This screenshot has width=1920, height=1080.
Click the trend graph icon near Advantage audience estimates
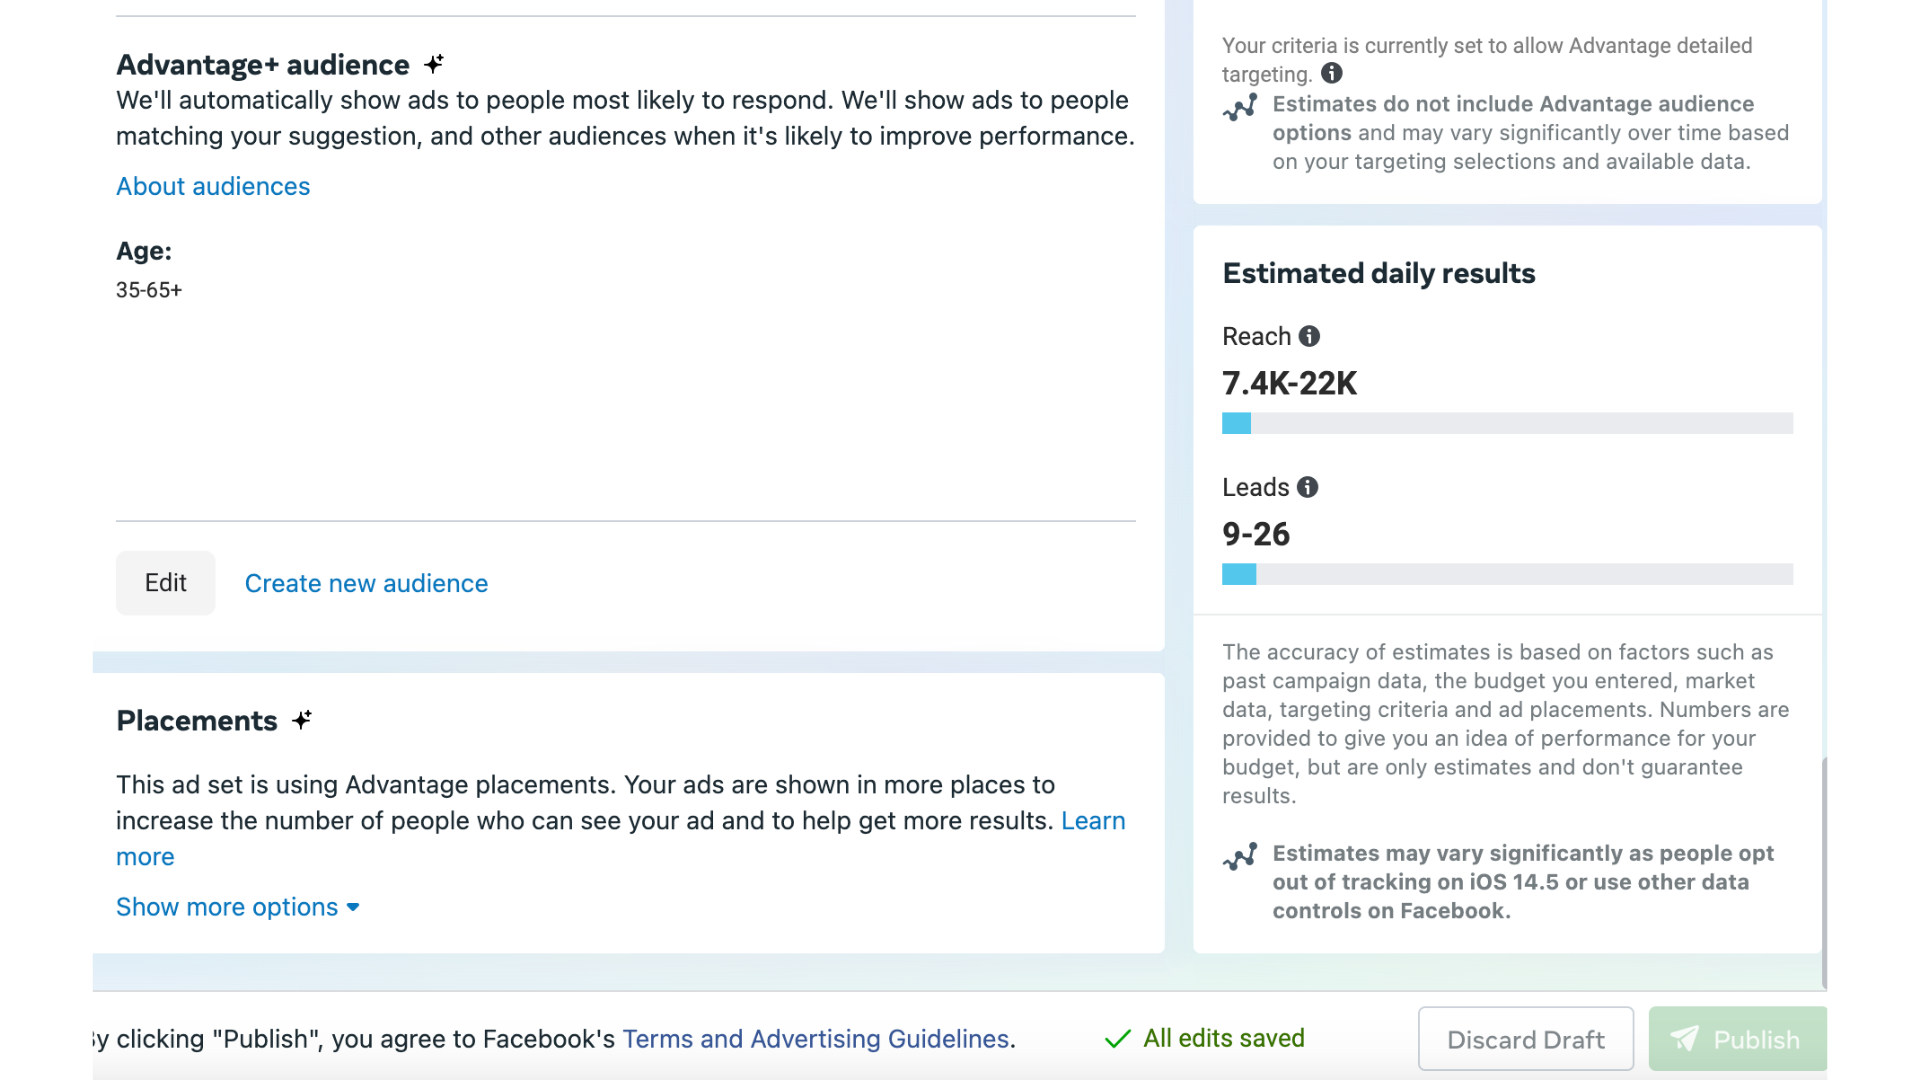1240,108
